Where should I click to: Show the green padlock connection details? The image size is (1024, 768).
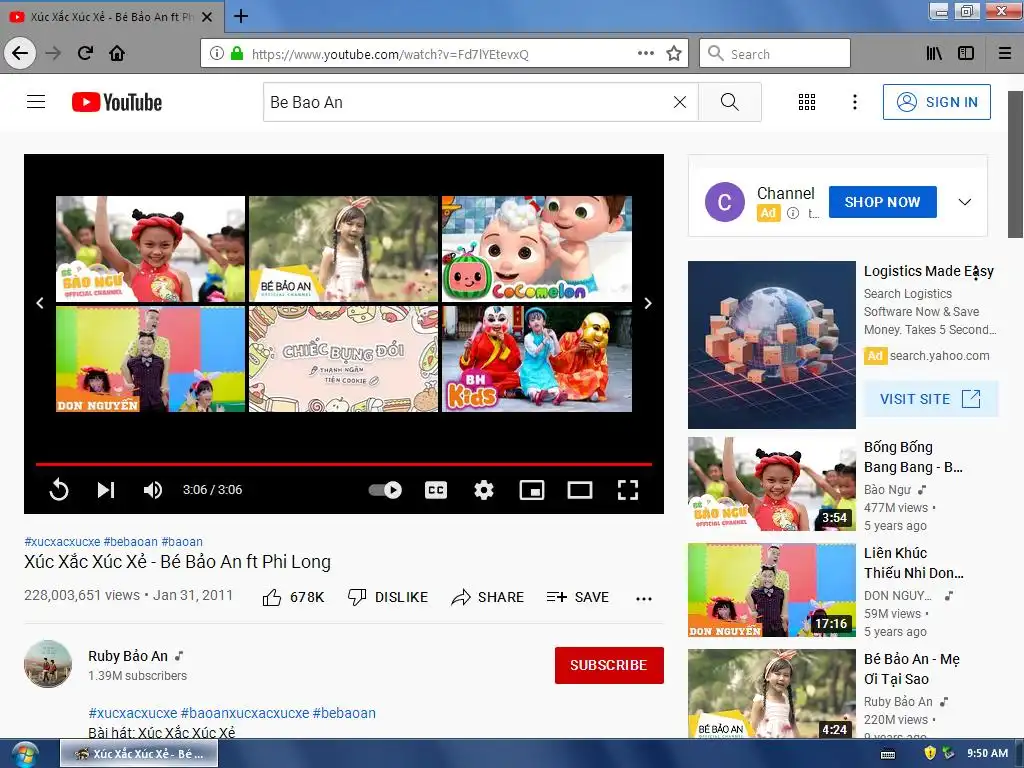pyautogui.click(x=237, y=54)
